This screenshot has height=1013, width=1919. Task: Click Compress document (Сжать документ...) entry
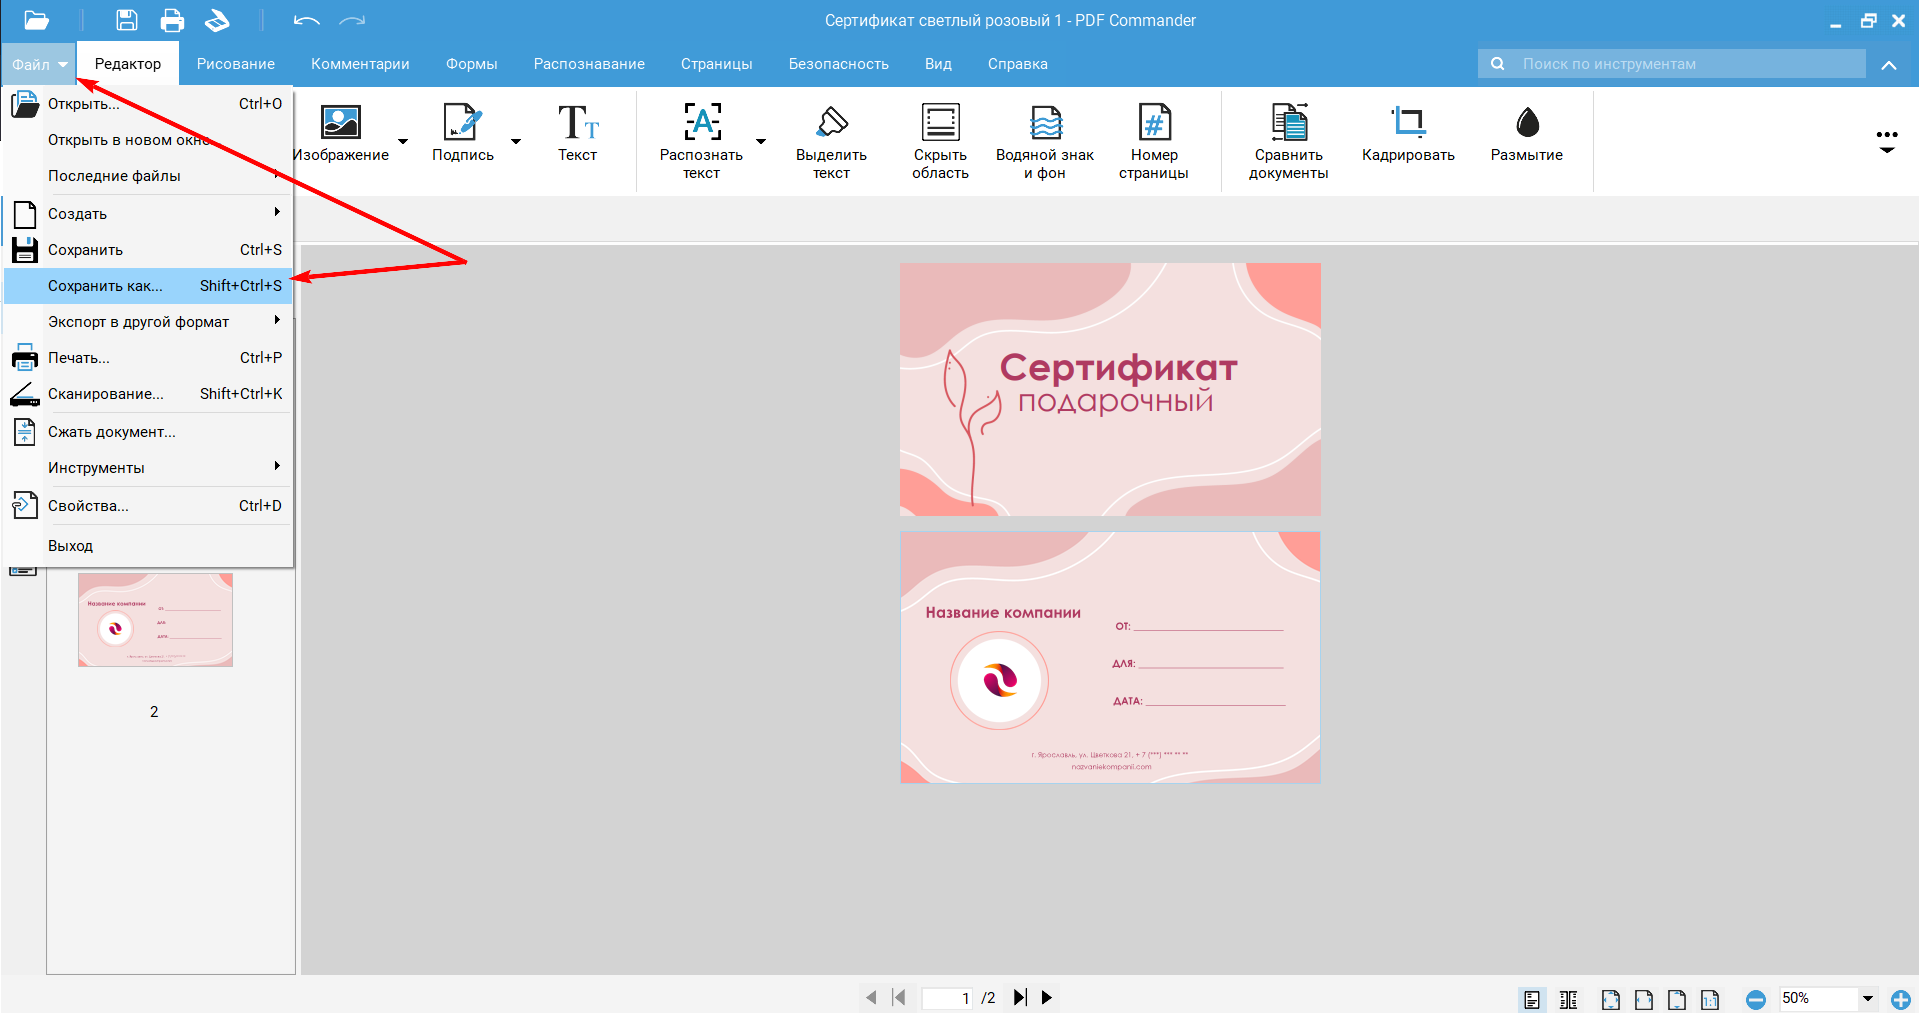pyautogui.click(x=111, y=432)
